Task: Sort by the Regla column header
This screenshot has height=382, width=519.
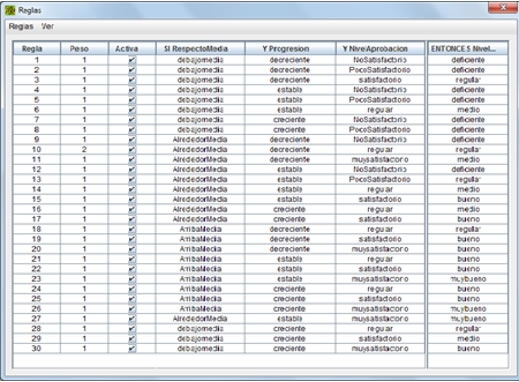Action: [37, 49]
